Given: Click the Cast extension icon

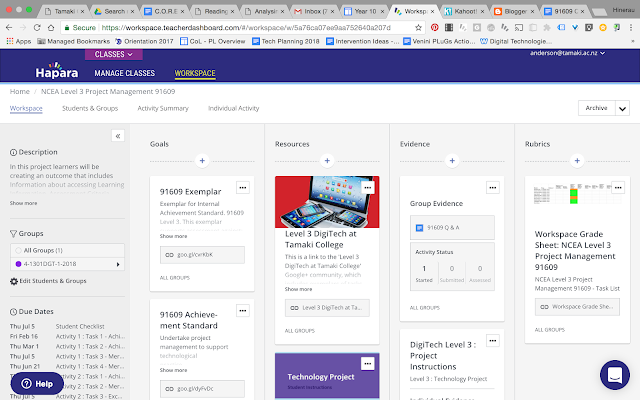Looking at the screenshot, I should coord(519,27).
